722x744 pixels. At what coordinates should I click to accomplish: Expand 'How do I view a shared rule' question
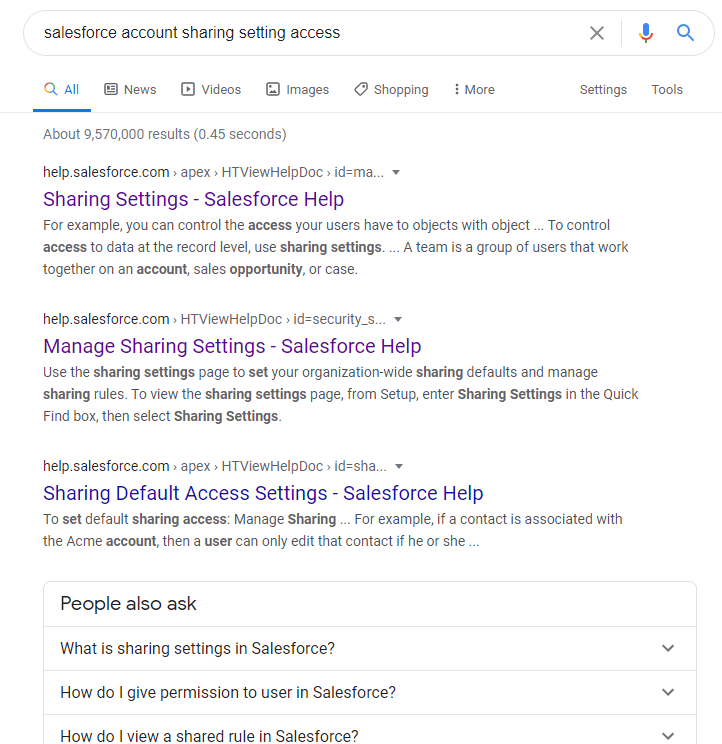point(370,731)
